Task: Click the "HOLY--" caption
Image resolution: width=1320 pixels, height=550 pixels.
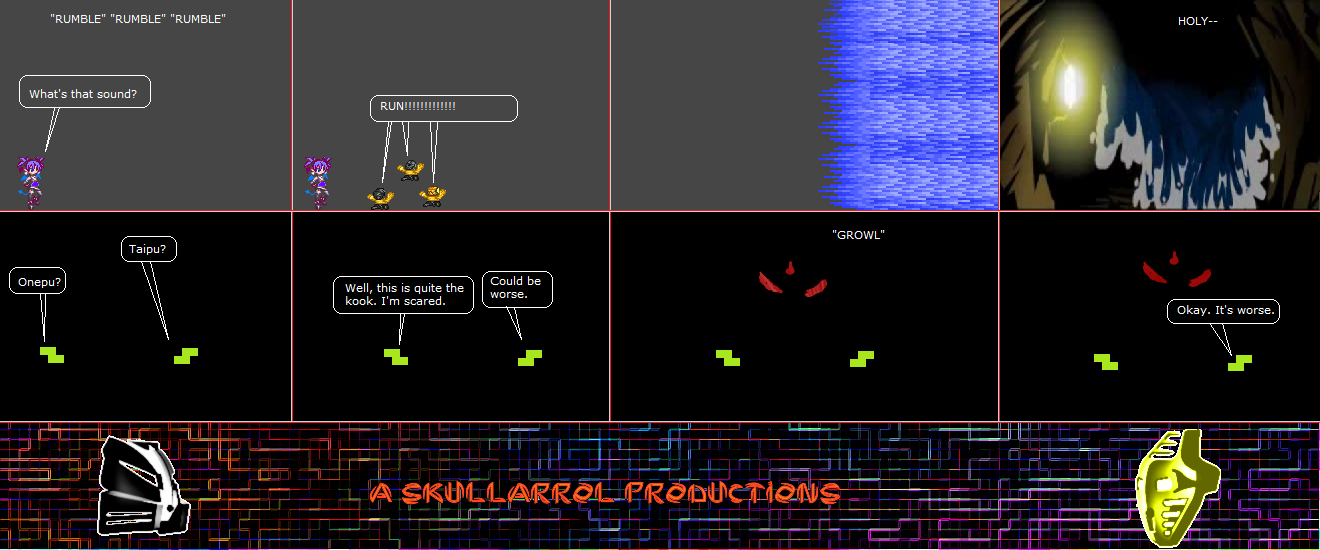Action: [x=1197, y=20]
